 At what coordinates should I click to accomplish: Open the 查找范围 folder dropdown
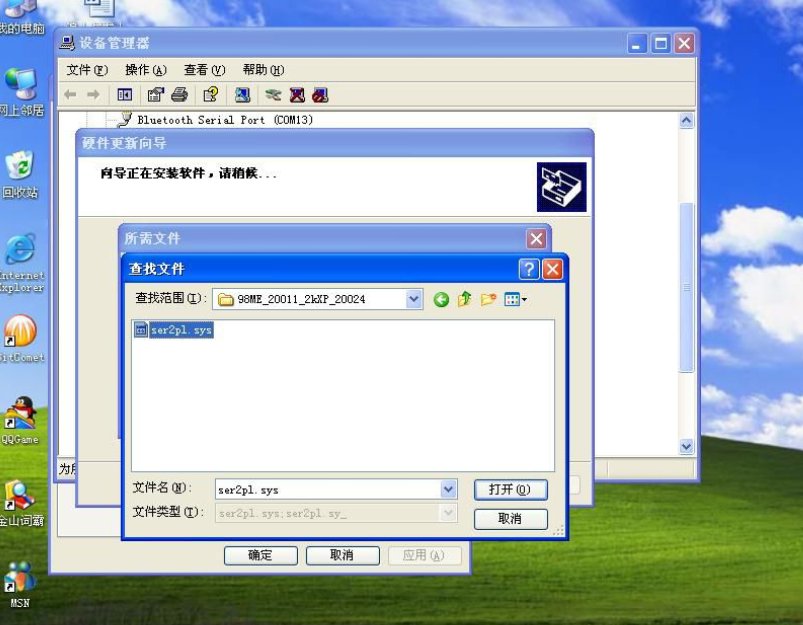(414, 299)
